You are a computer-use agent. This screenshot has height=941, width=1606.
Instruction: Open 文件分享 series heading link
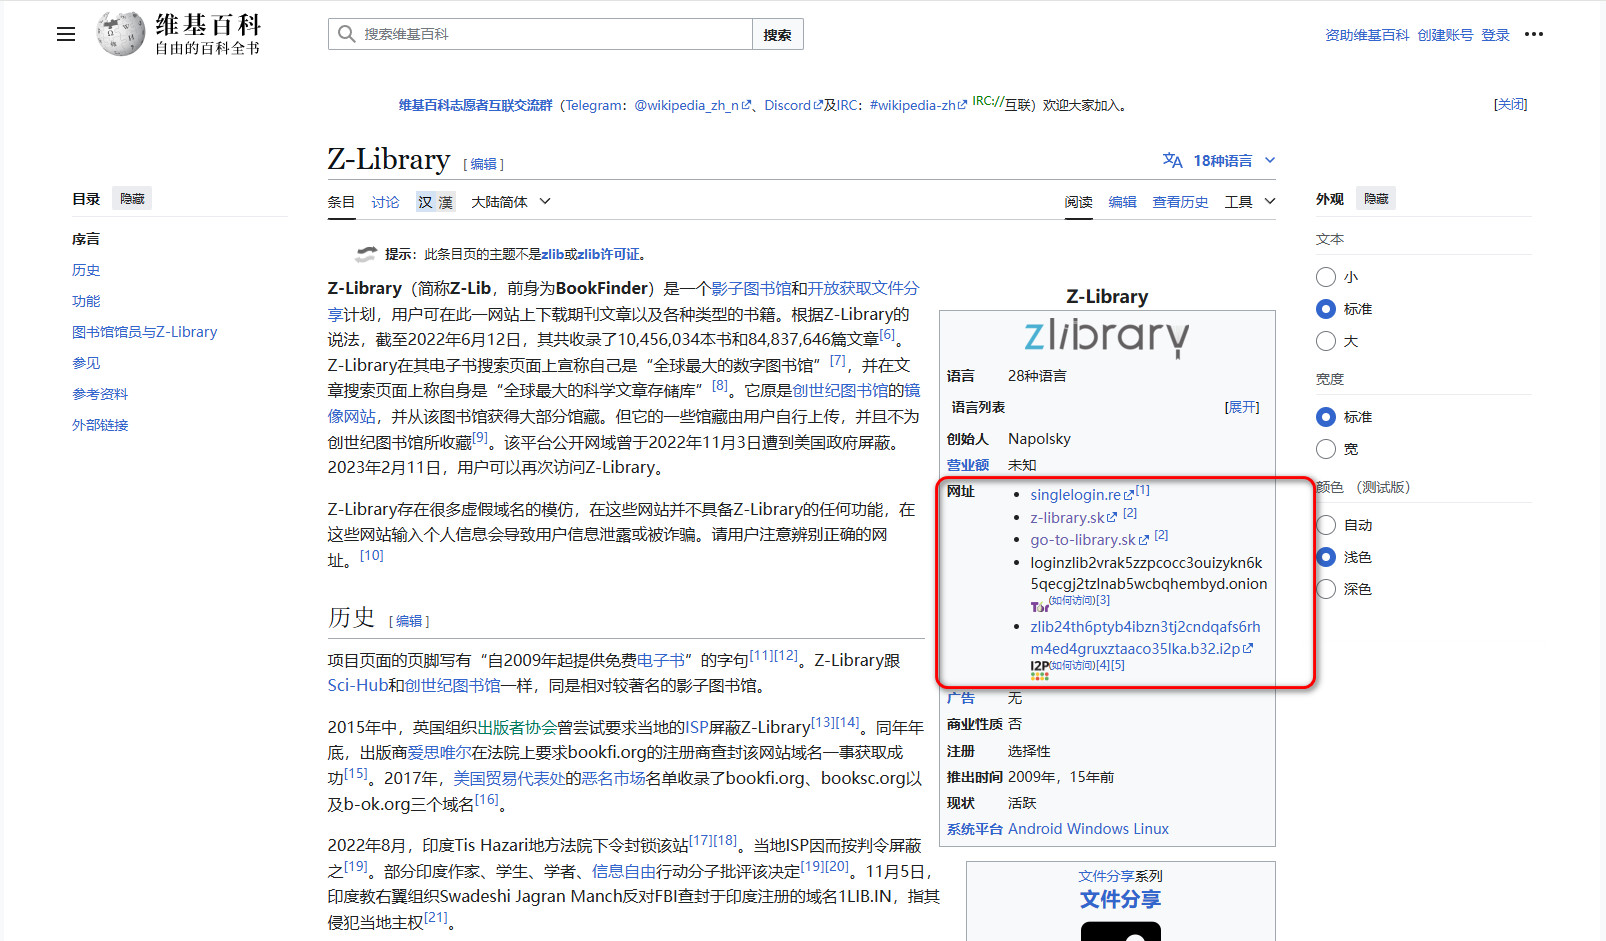1120,900
